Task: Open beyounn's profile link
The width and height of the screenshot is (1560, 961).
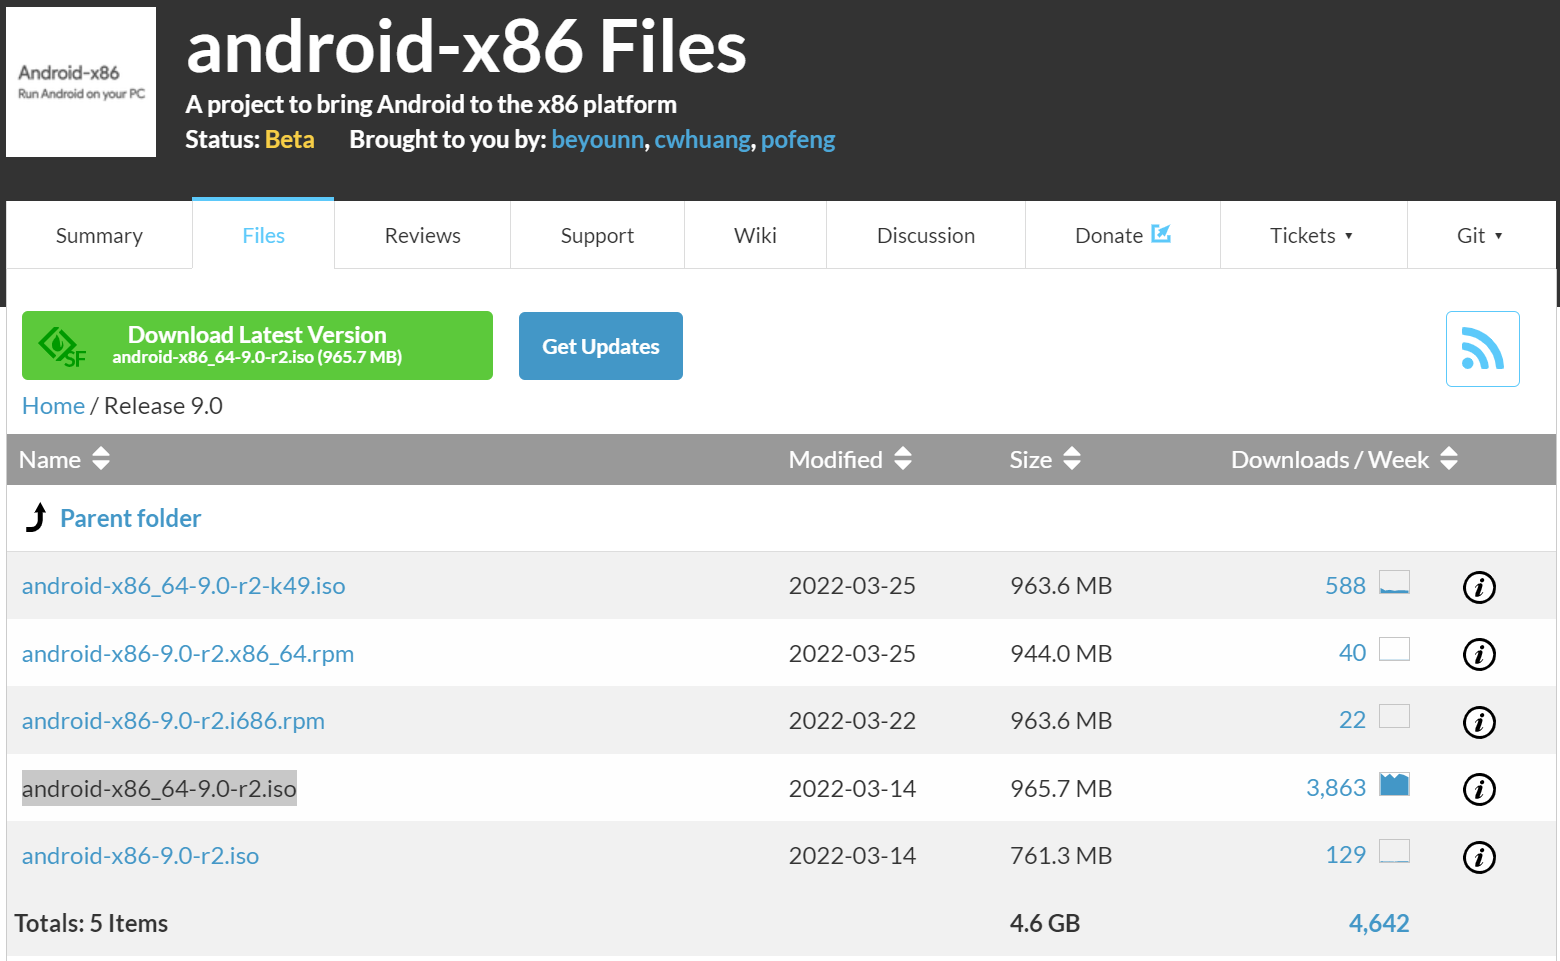Action: (598, 139)
